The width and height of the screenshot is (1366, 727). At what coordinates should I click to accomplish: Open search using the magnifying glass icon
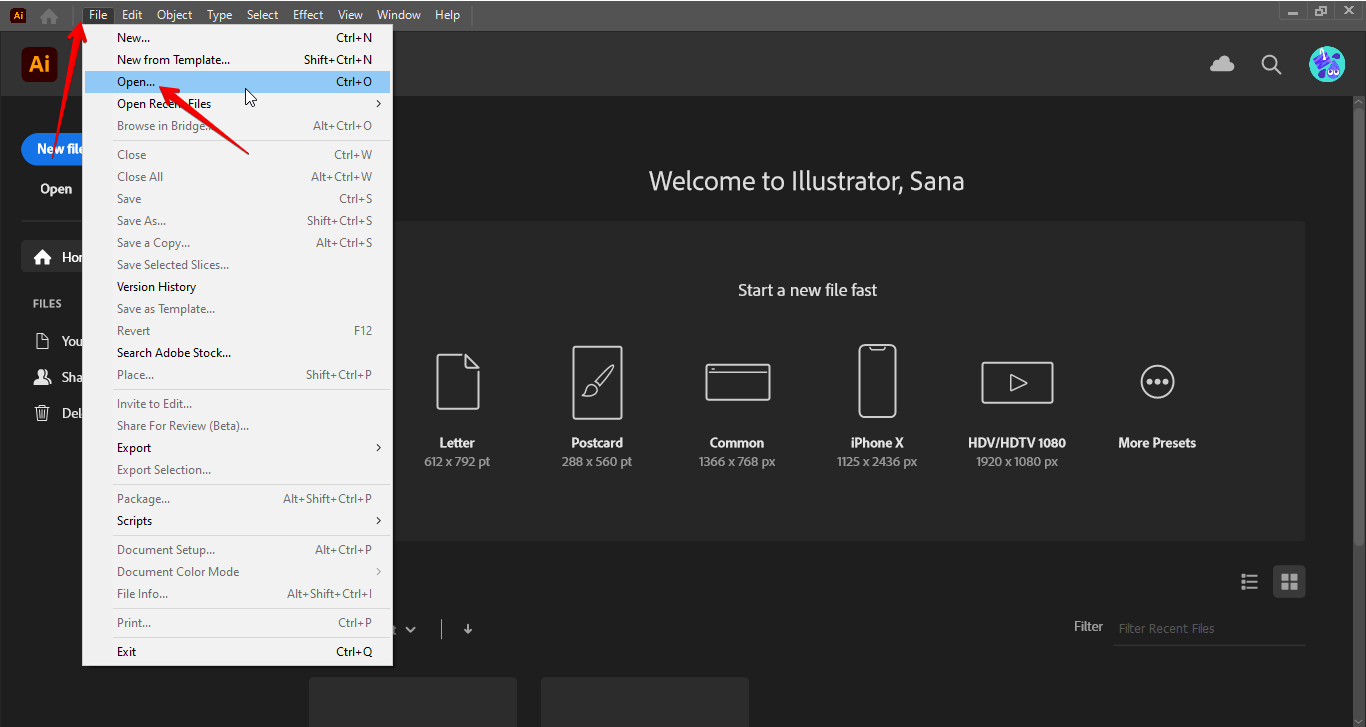(x=1270, y=64)
